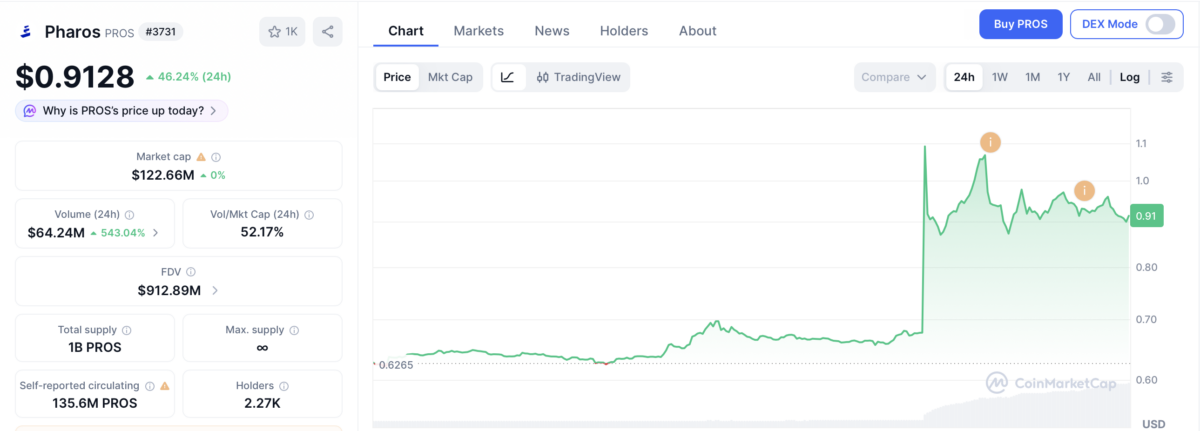The image size is (1200, 431).
Task: Click the 46.24% (24h) change text
Action: tap(192, 77)
